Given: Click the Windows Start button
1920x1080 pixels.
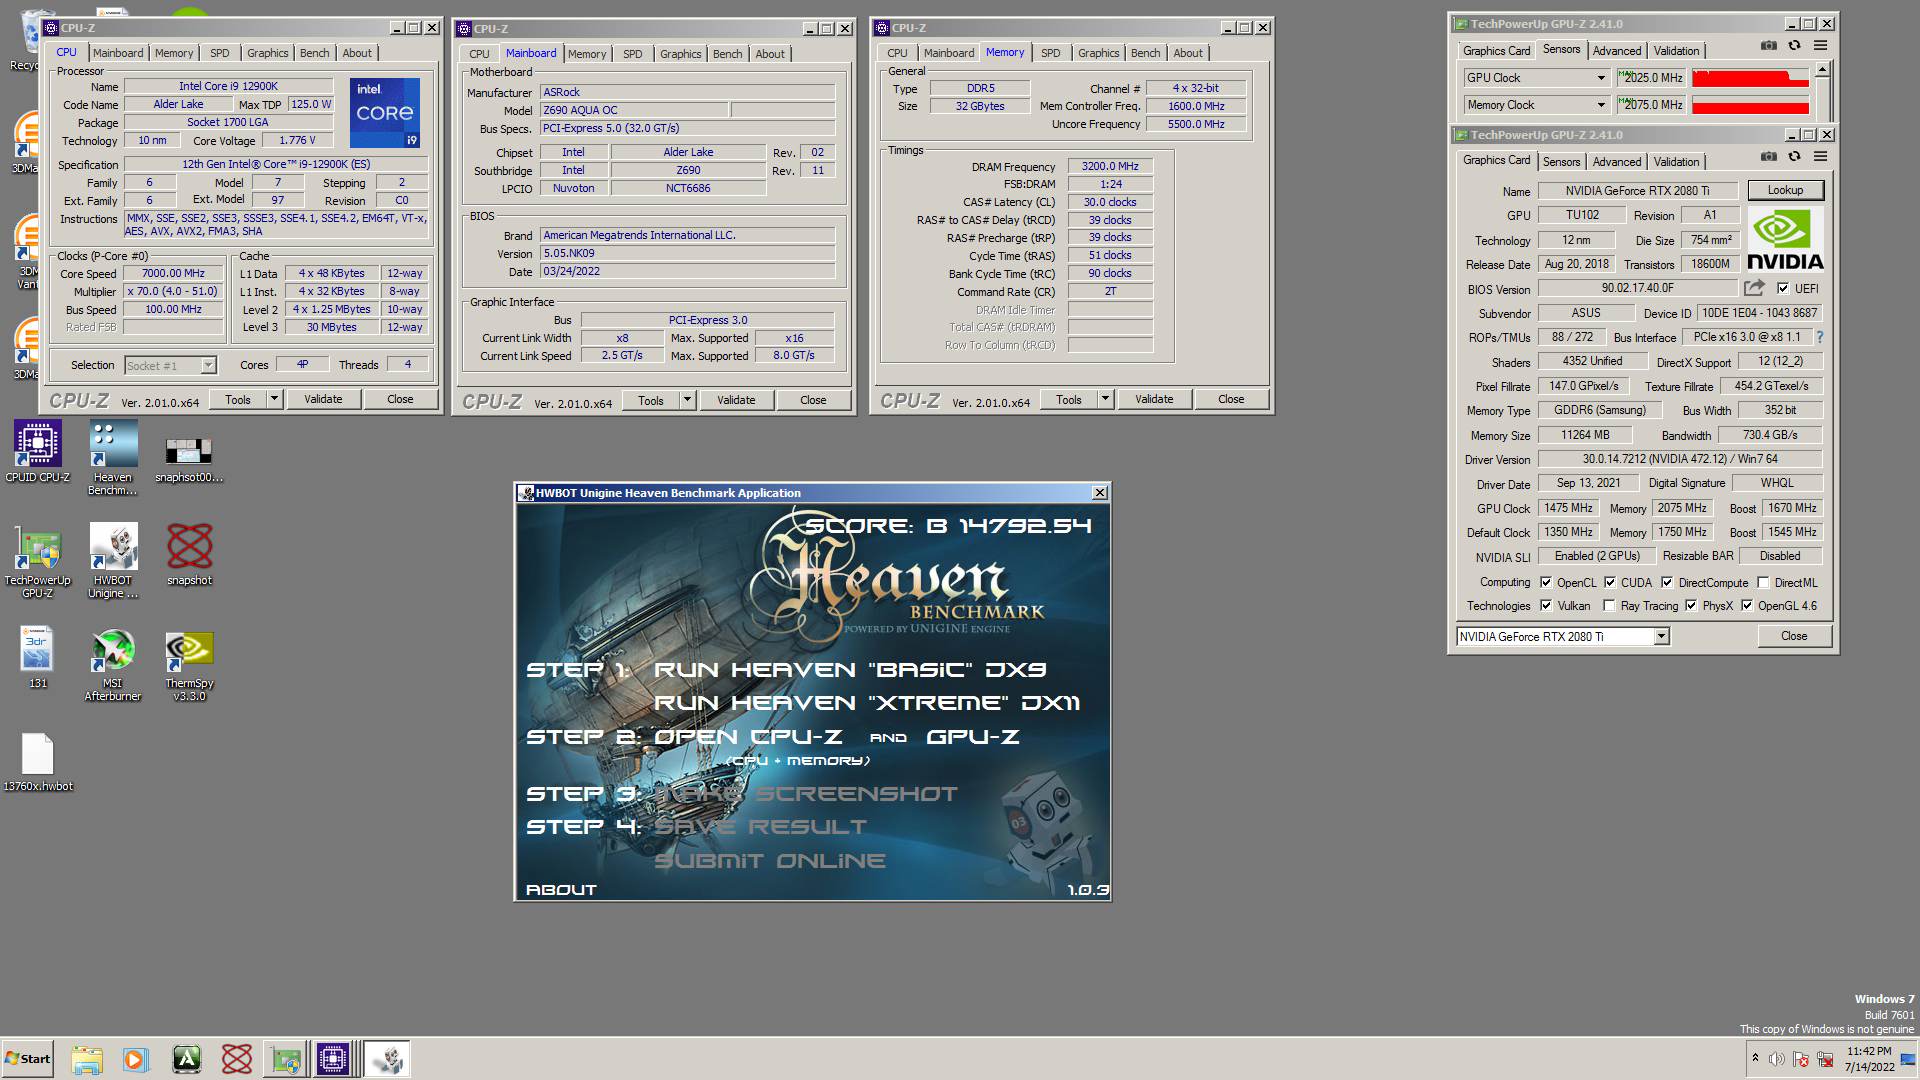Looking at the screenshot, I should (x=27, y=1059).
